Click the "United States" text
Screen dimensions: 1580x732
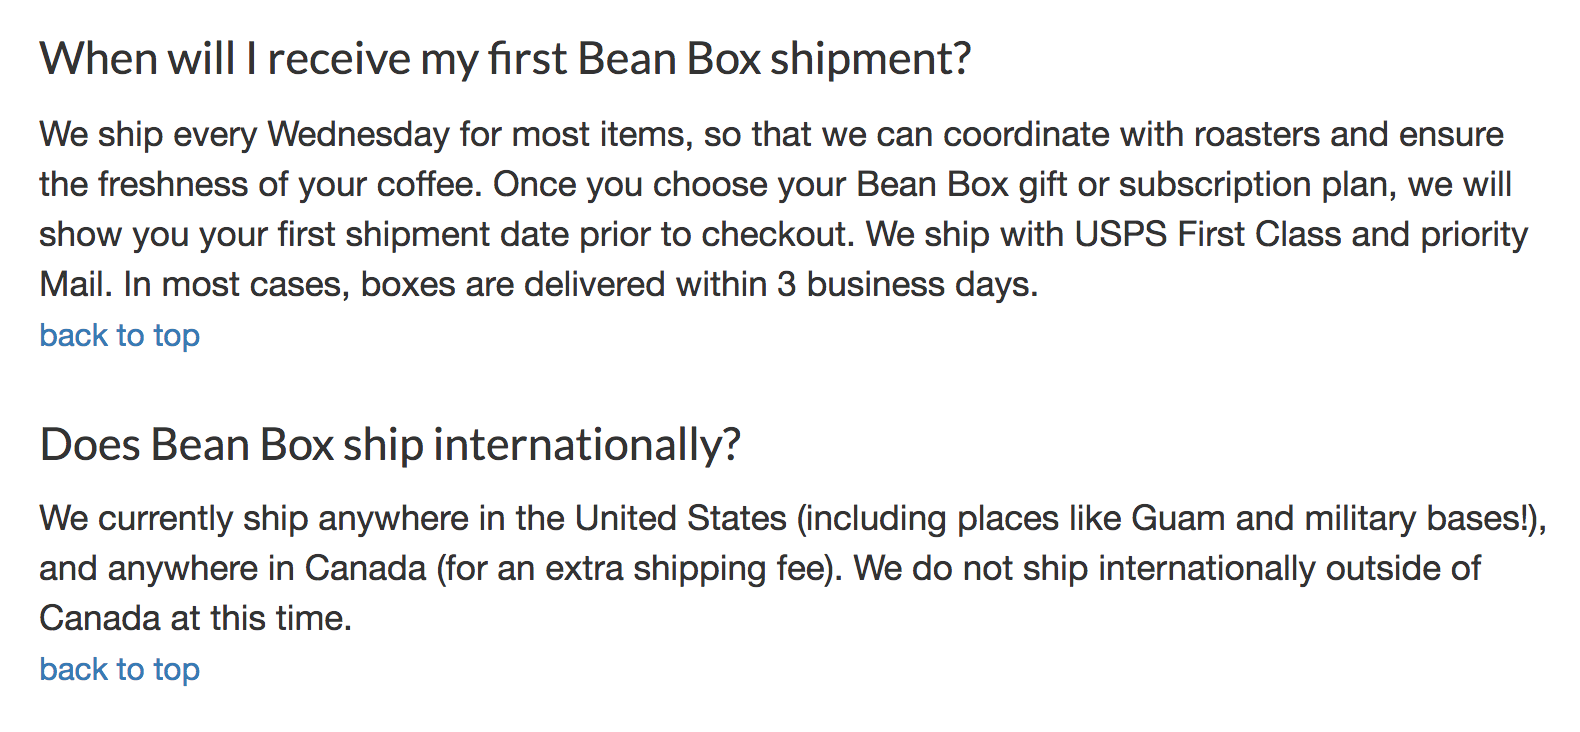(x=681, y=518)
